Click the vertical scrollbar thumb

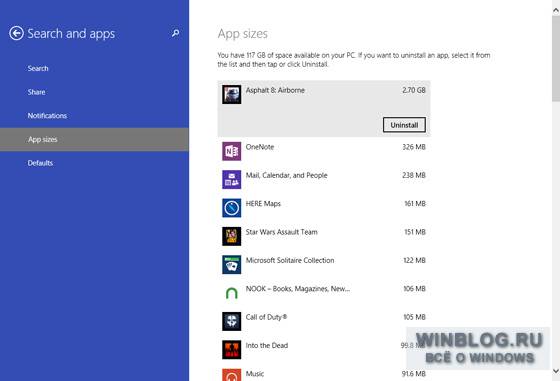point(556,59)
